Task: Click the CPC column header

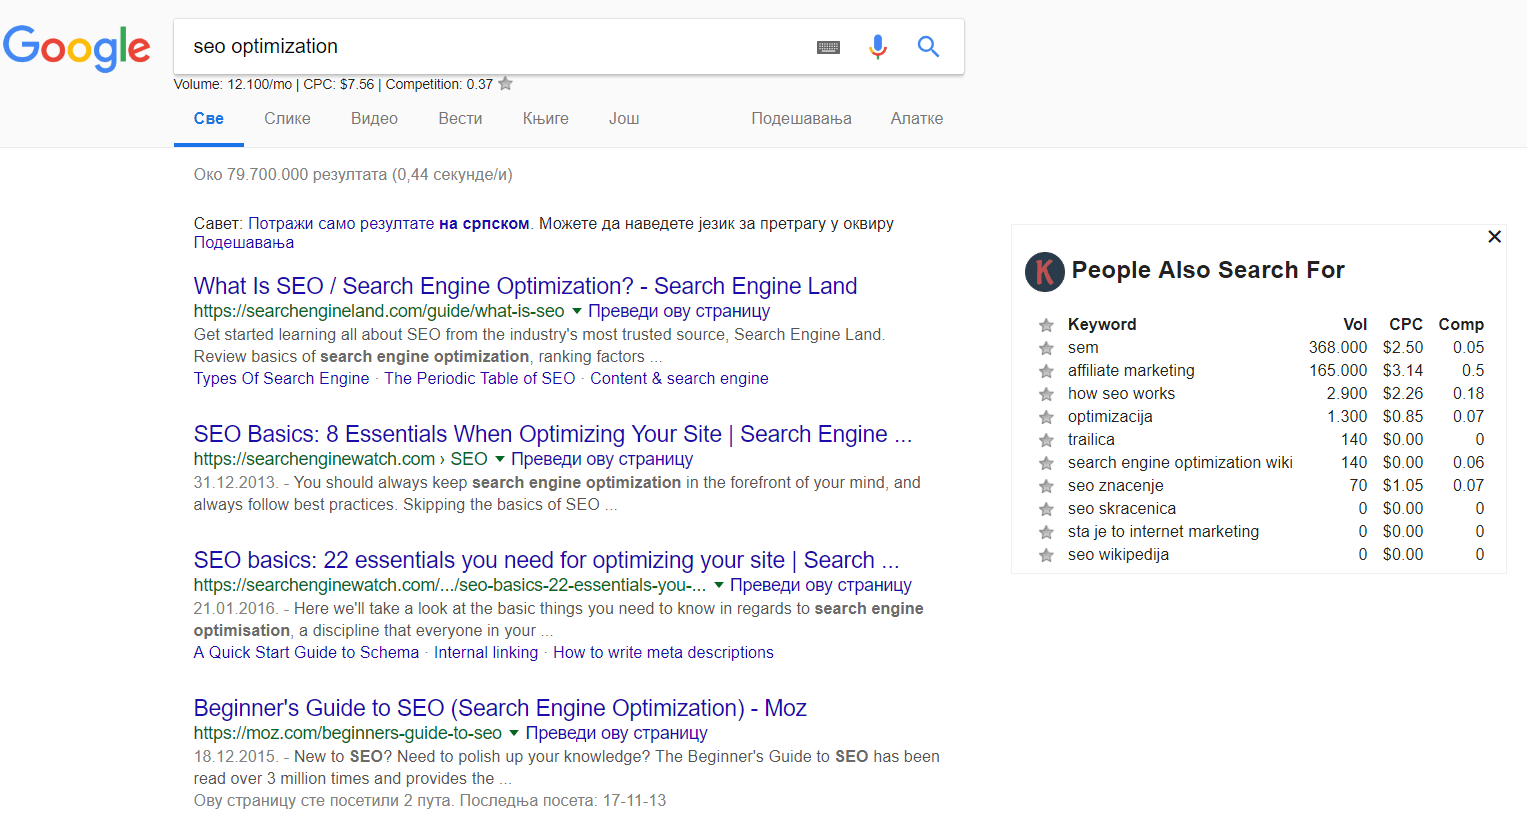Action: pos(1406,324)
